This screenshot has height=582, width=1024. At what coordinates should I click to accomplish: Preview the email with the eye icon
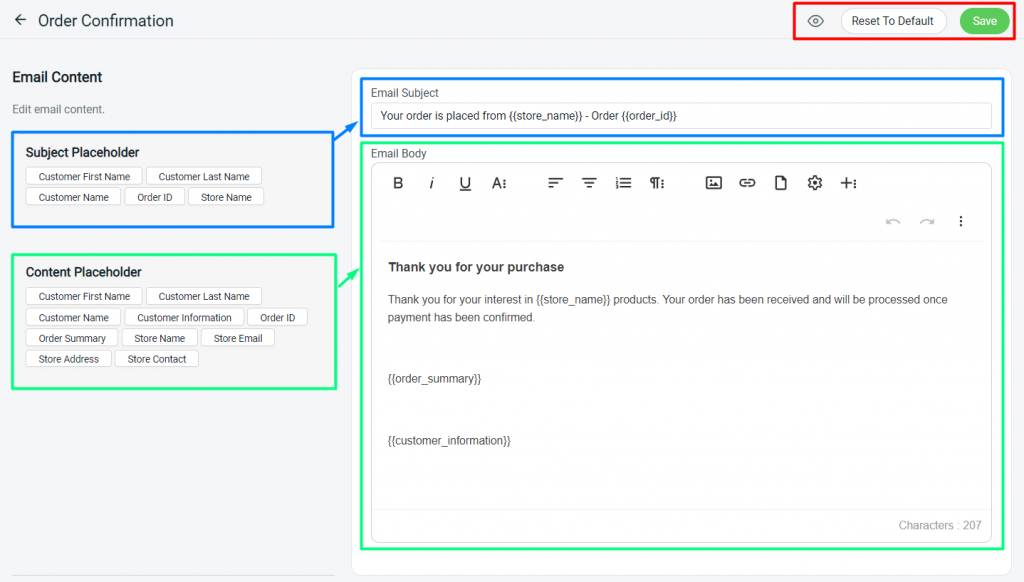click(x=815, y=20)
